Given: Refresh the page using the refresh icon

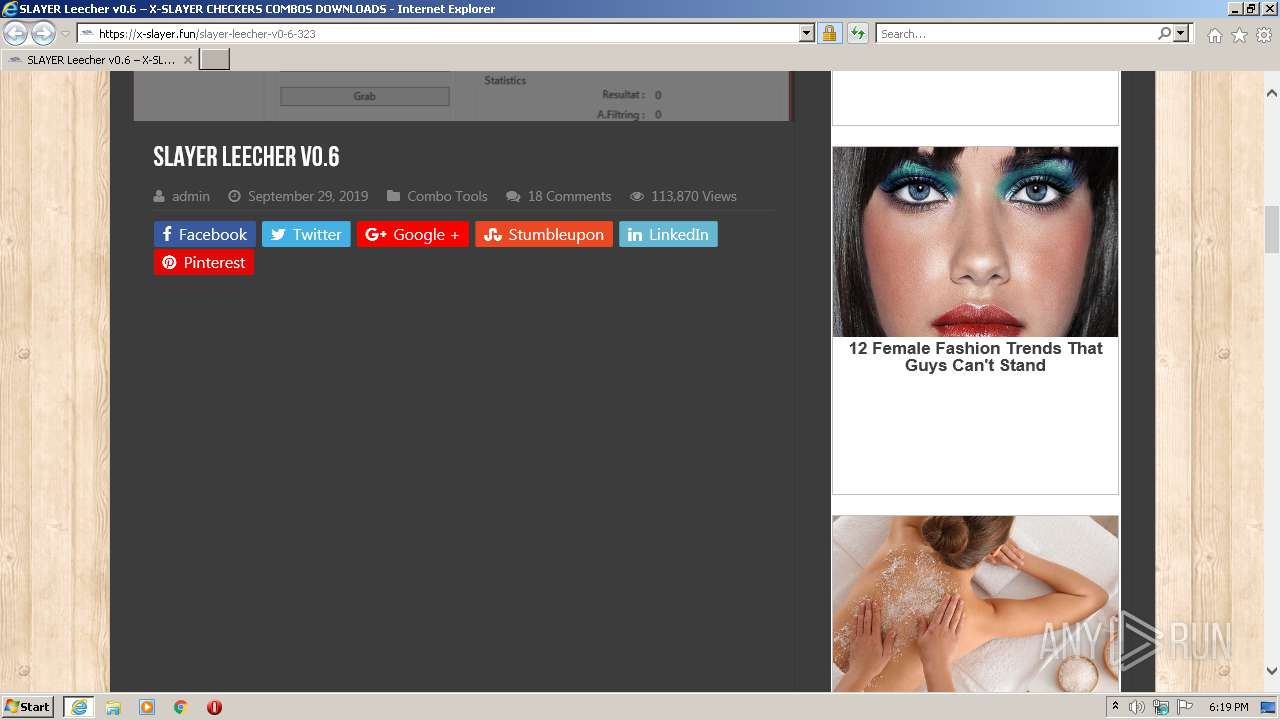Looking at the screenshot, I should pyautogui.click(x=857, y=34).
